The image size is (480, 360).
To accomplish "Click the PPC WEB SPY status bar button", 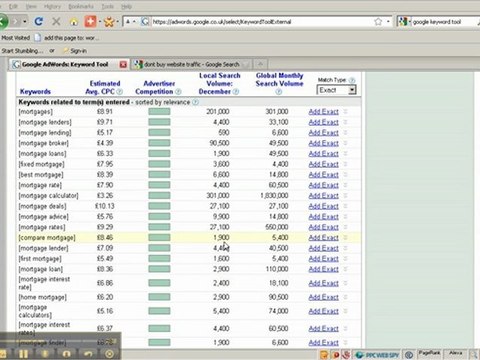I will [377, 355].
